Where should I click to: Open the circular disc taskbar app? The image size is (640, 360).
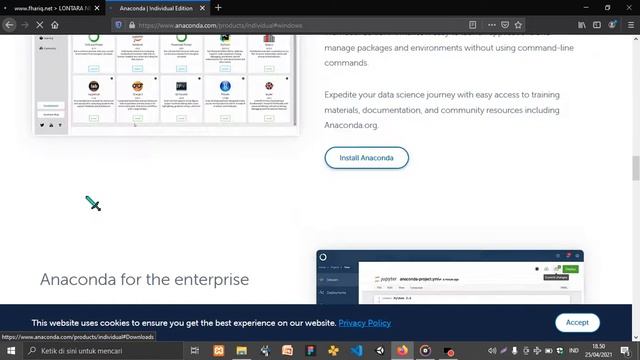point(425,351)
